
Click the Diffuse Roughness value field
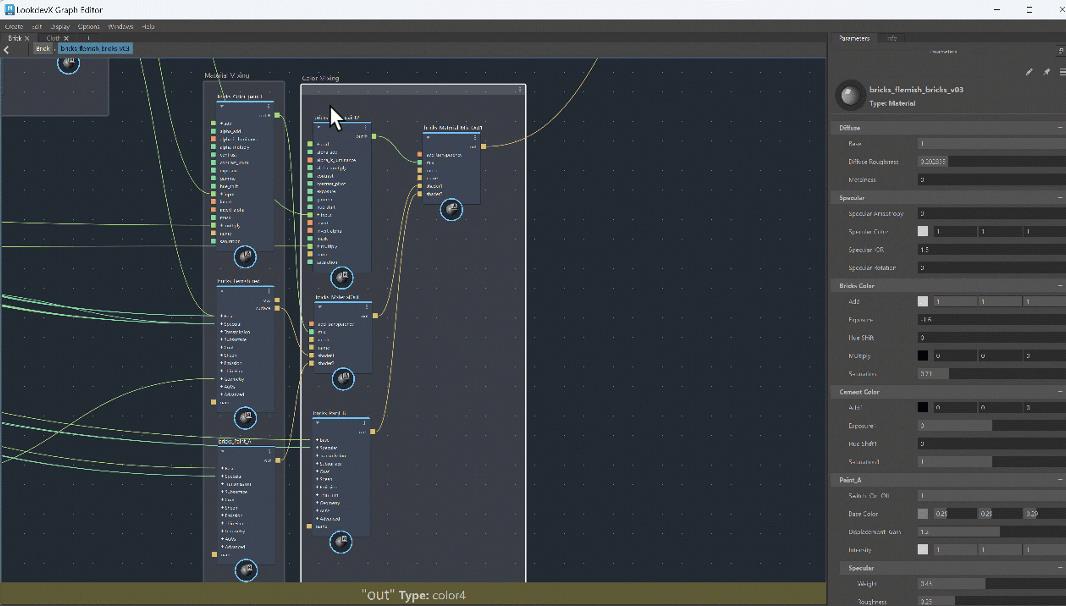coord(940,161)
